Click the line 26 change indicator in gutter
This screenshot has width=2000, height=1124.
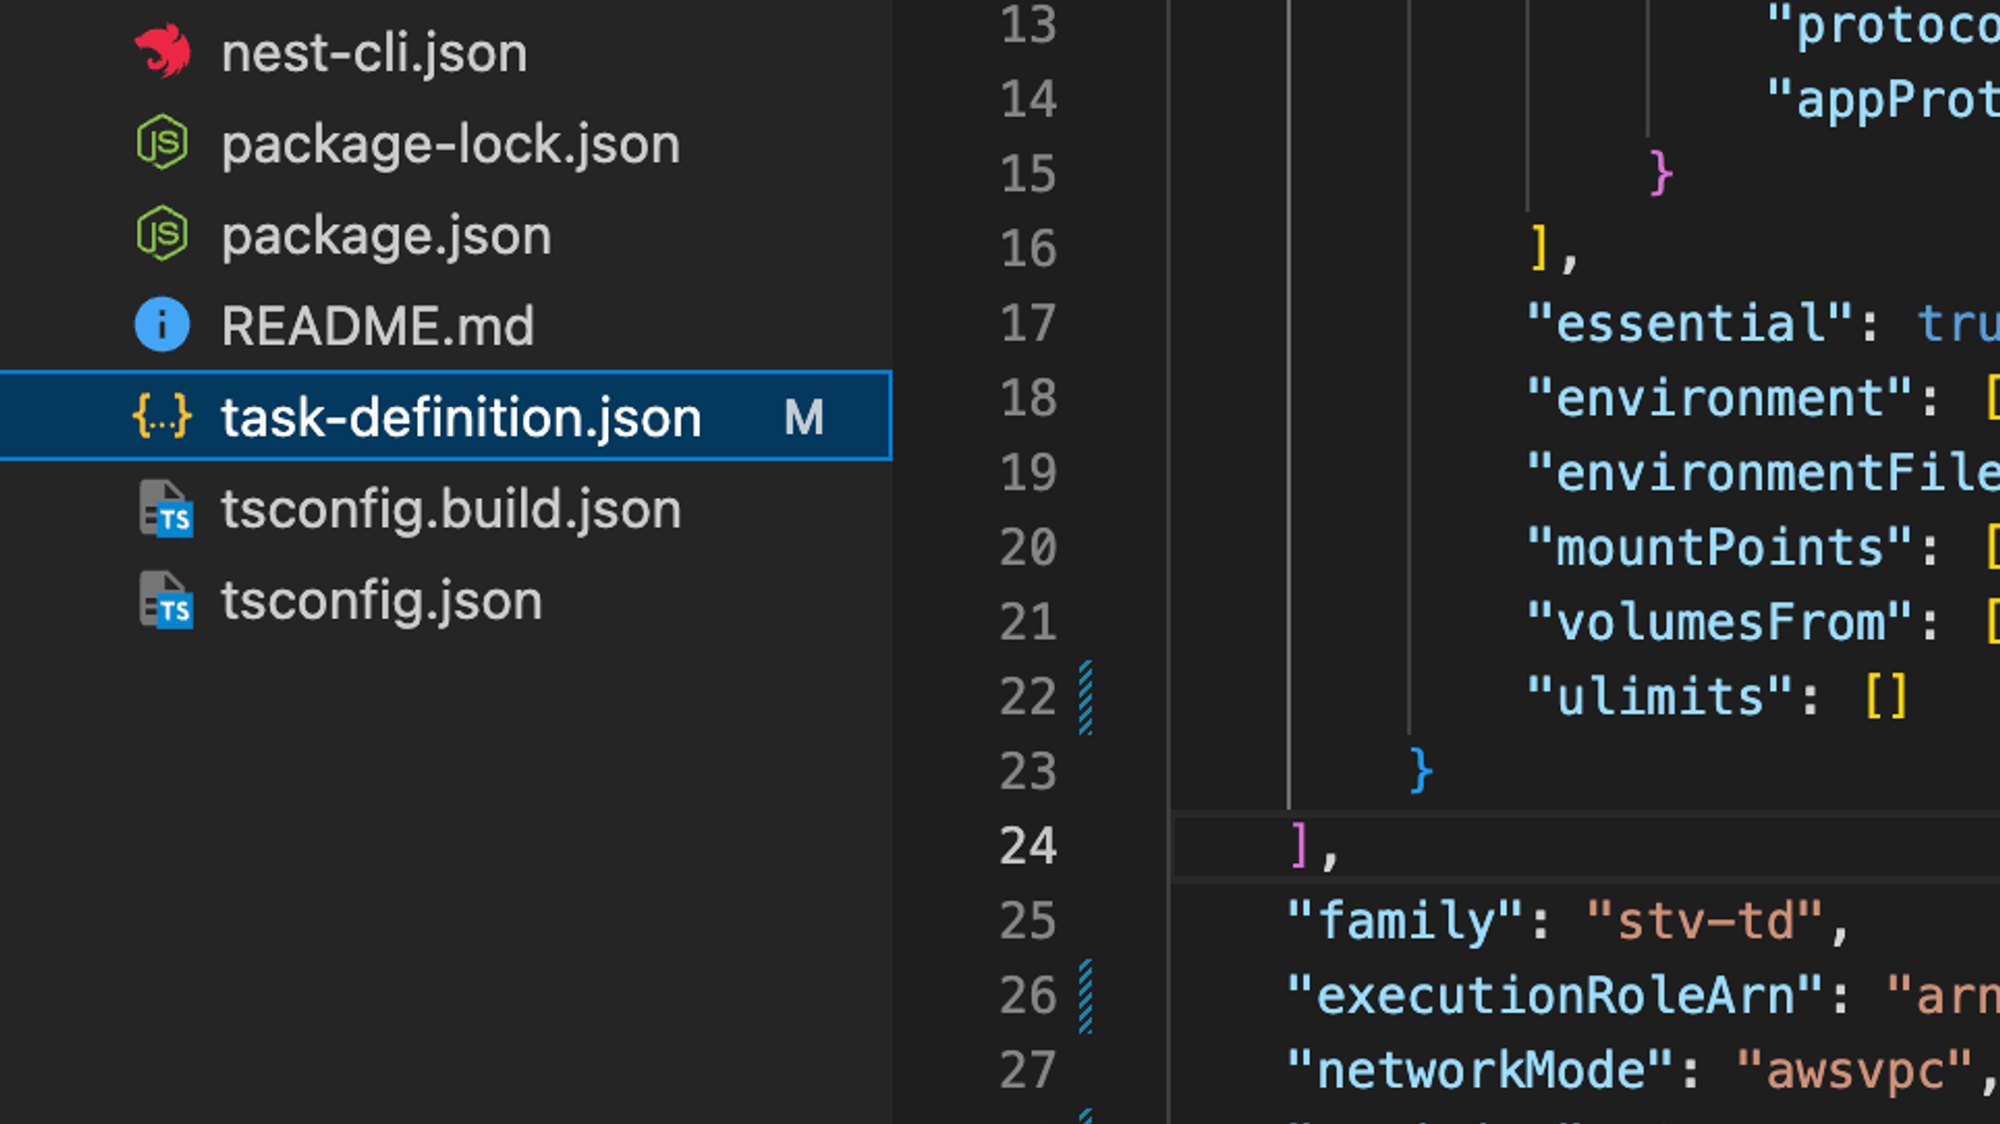1086,996
